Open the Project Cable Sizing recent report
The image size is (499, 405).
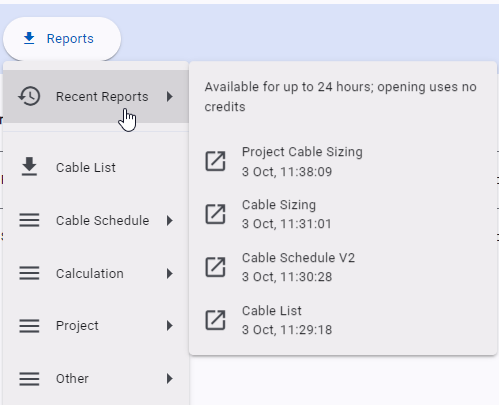tap(343, 161)
